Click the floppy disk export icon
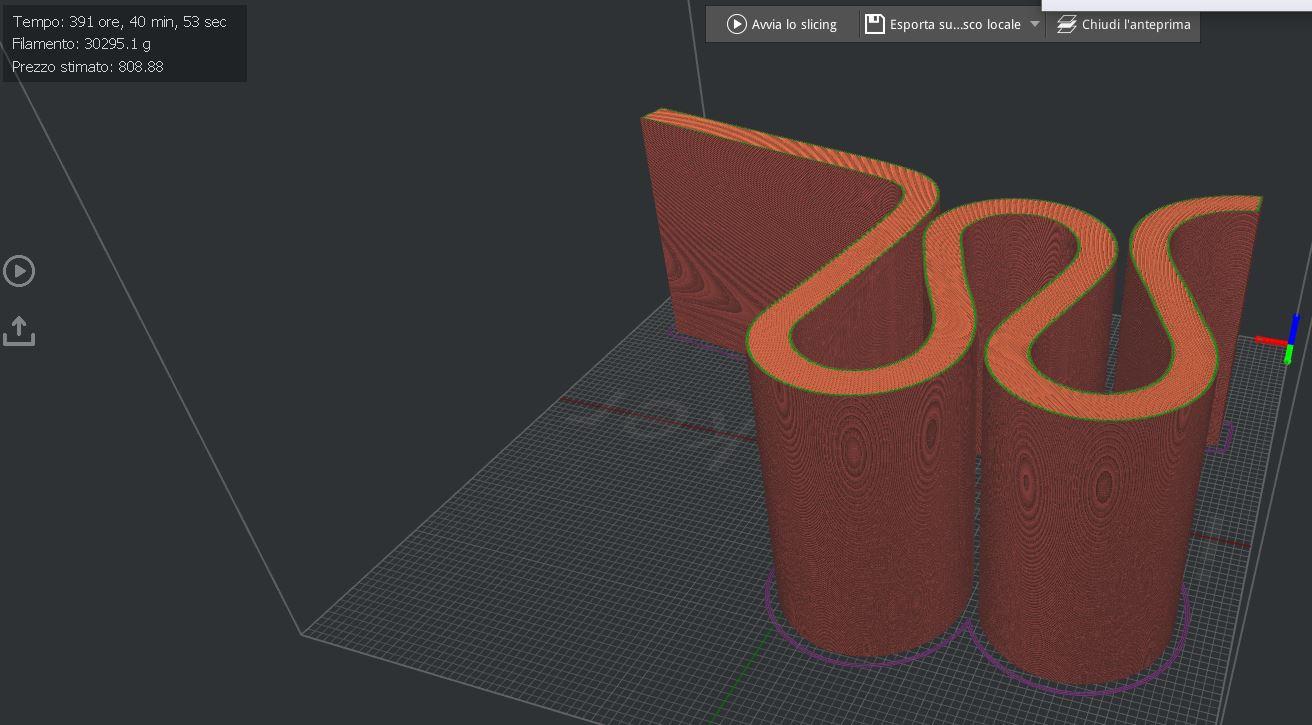1312x725 pixels. pos(875,24)
